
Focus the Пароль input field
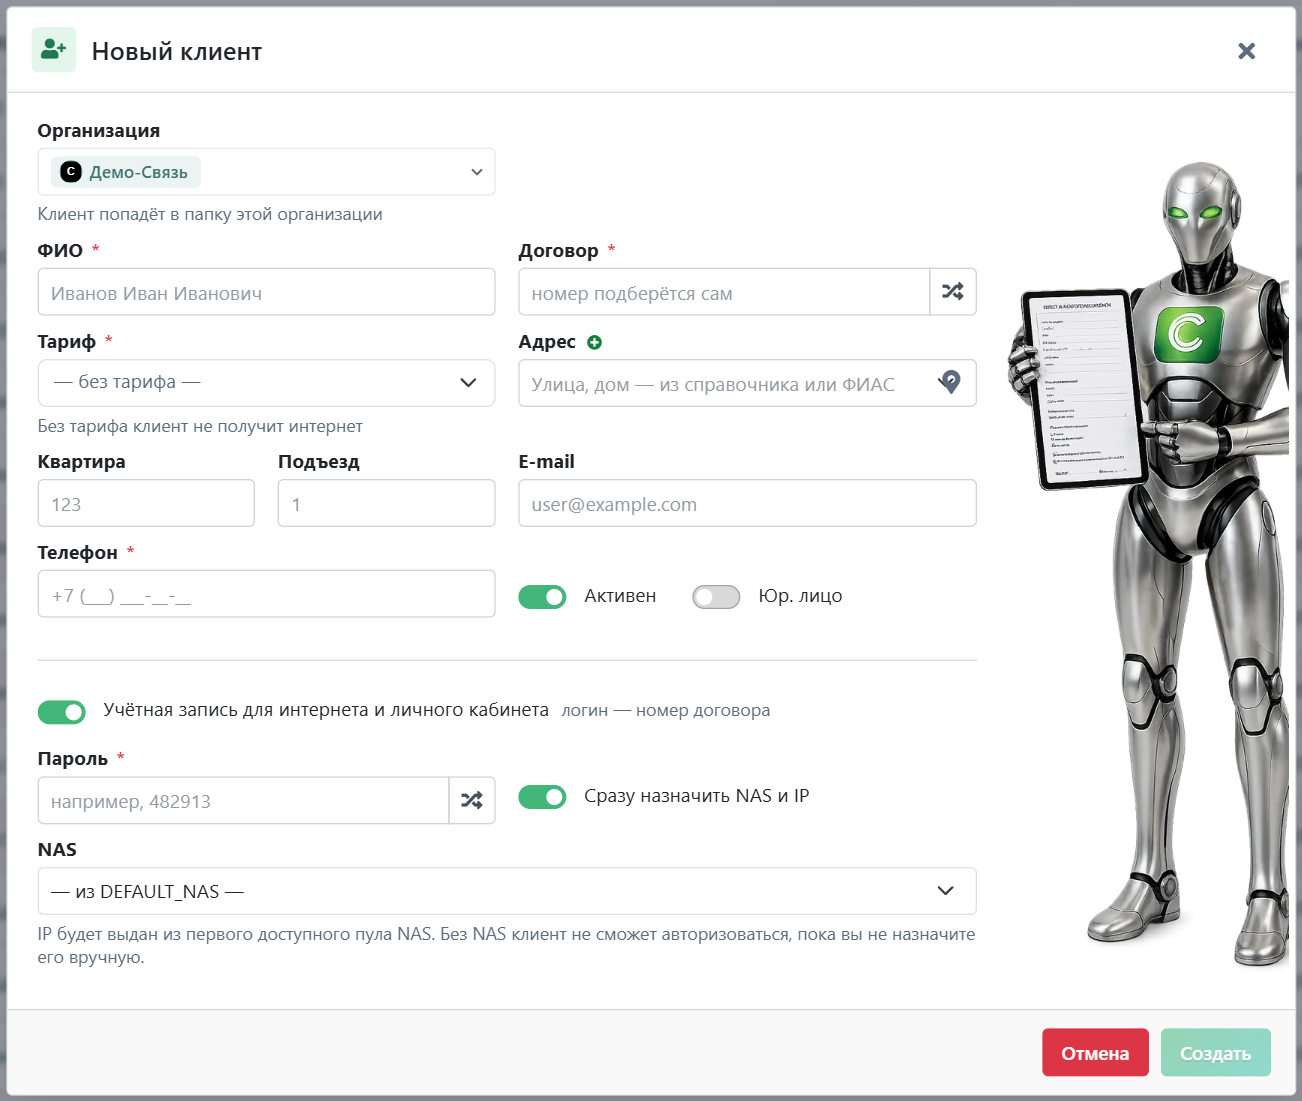[243, 800]
